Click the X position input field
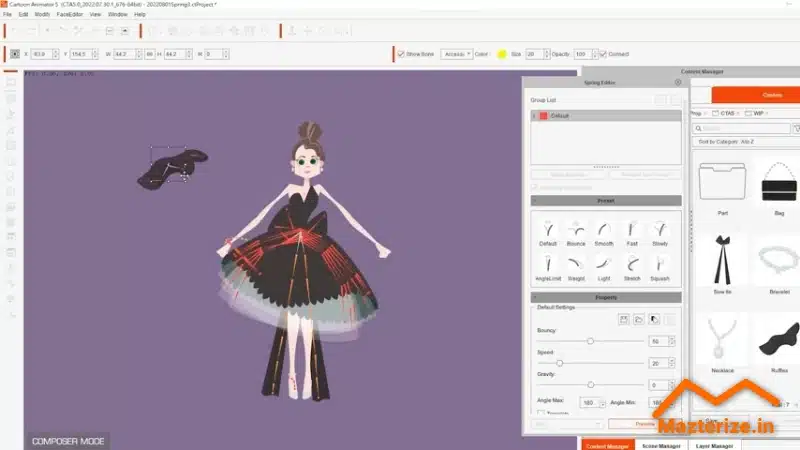 [42, 54]
